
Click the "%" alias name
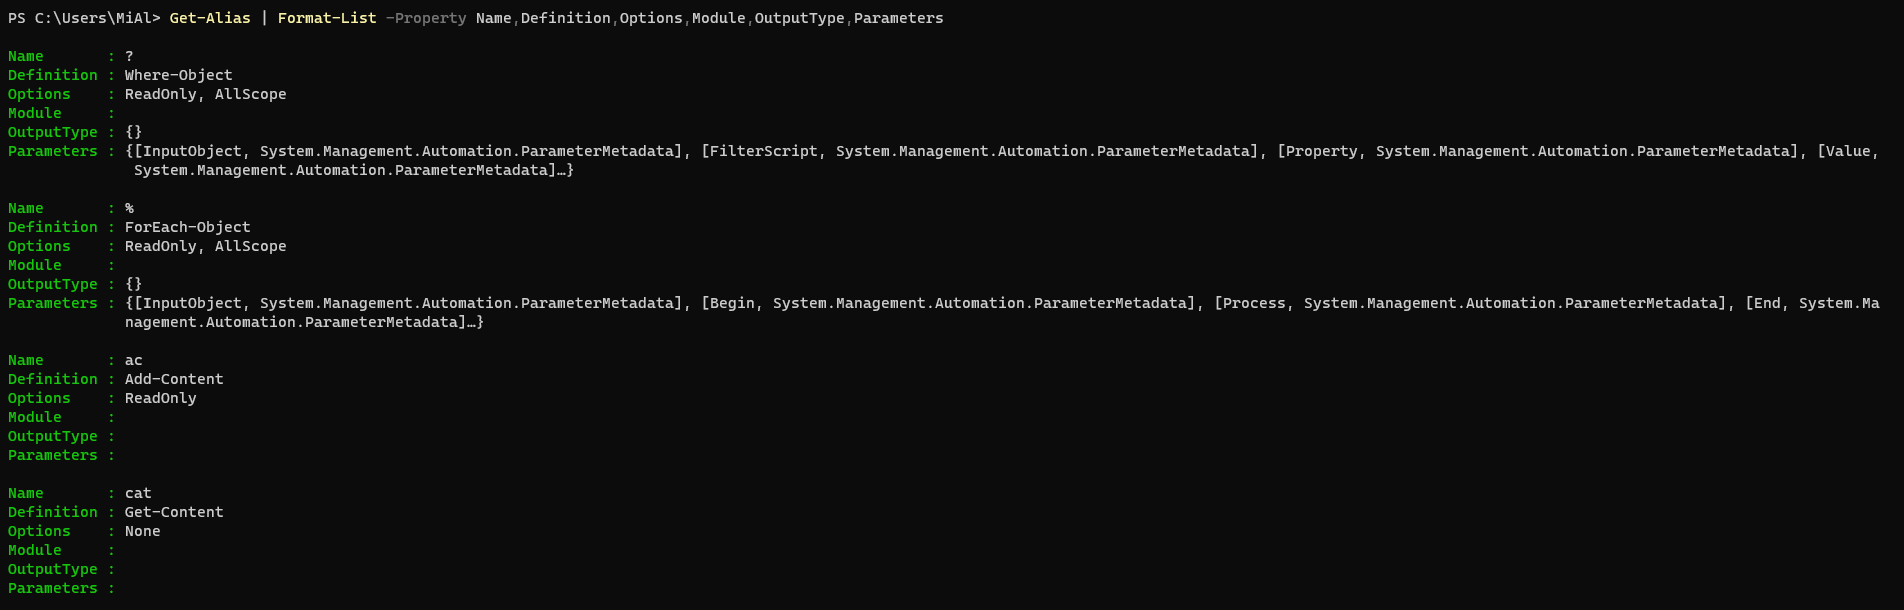pyautogui.click(x=129, y=208)
